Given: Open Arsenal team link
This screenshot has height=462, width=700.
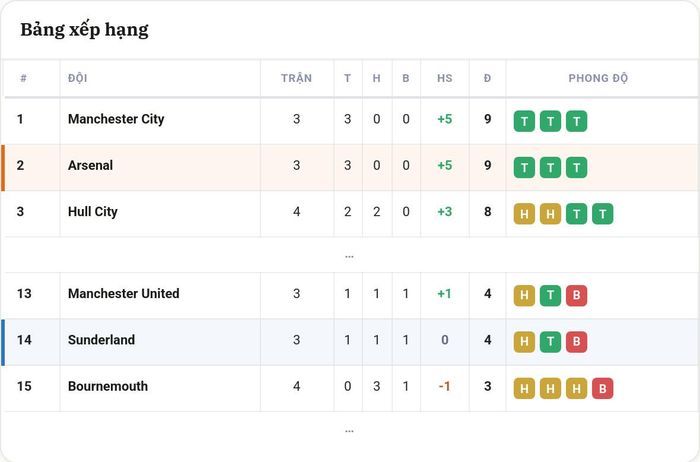Looking at the screenshot, I should coord(90,166).
